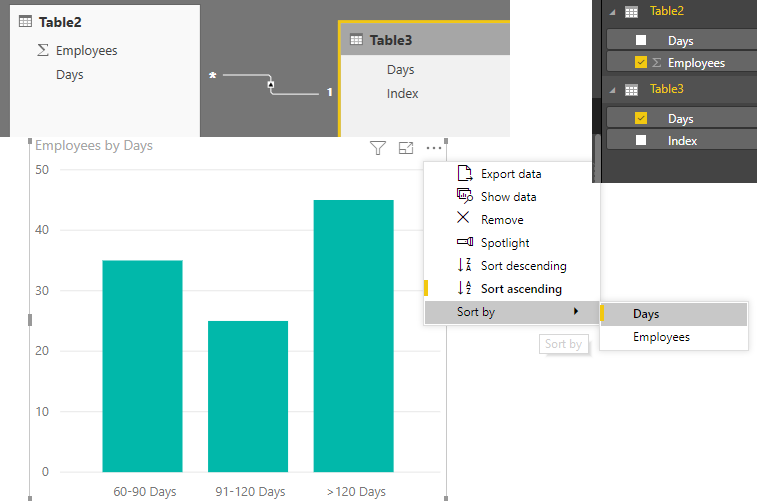Click the sigma icon next to Employees in Table2 card
The height and width of the screenshot is (501, 757).
coord(43,50)
